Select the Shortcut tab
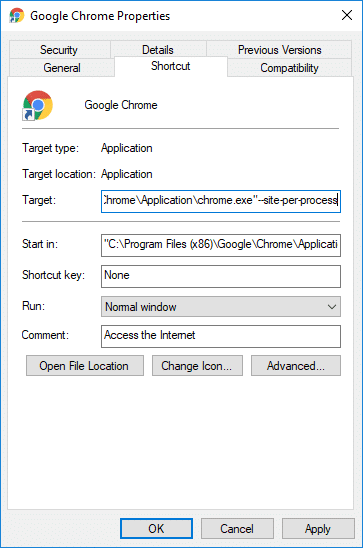Screen dimensions: 363x548 170,66
